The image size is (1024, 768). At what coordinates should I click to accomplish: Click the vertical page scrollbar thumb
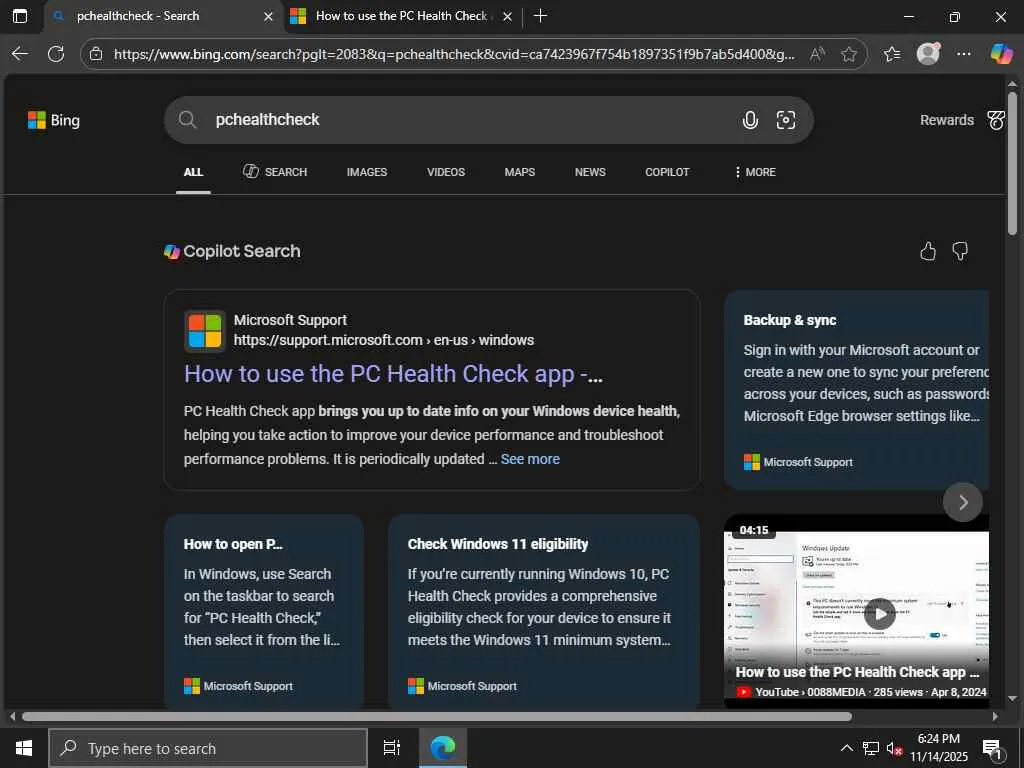click(x=1012, y=163)
